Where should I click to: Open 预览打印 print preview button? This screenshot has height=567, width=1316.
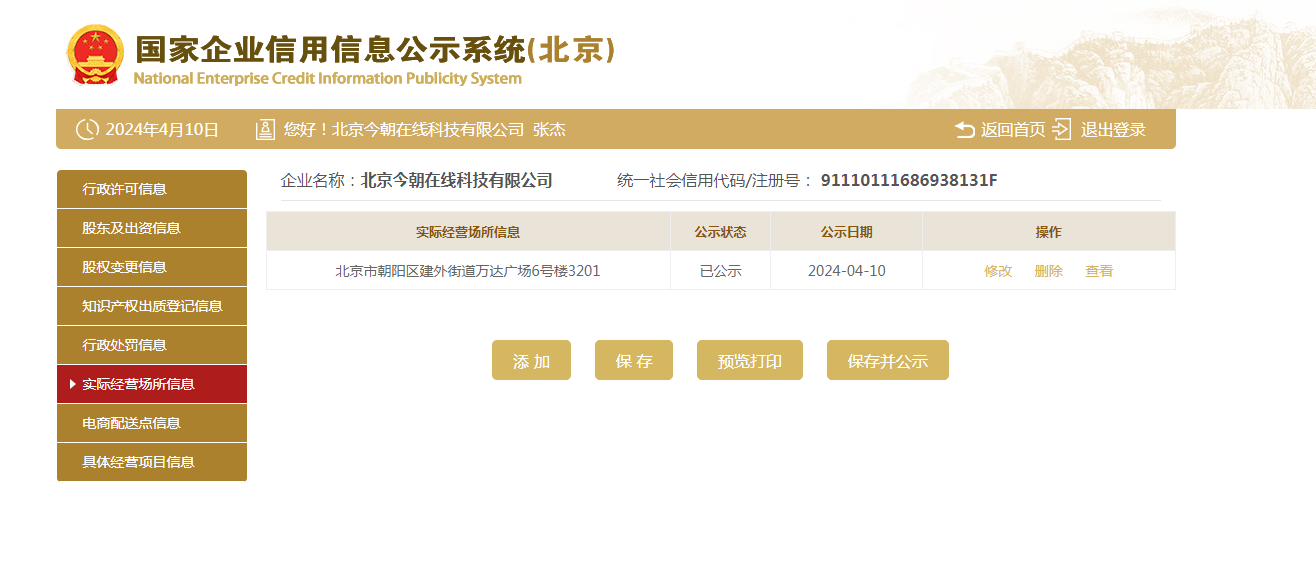750,360
